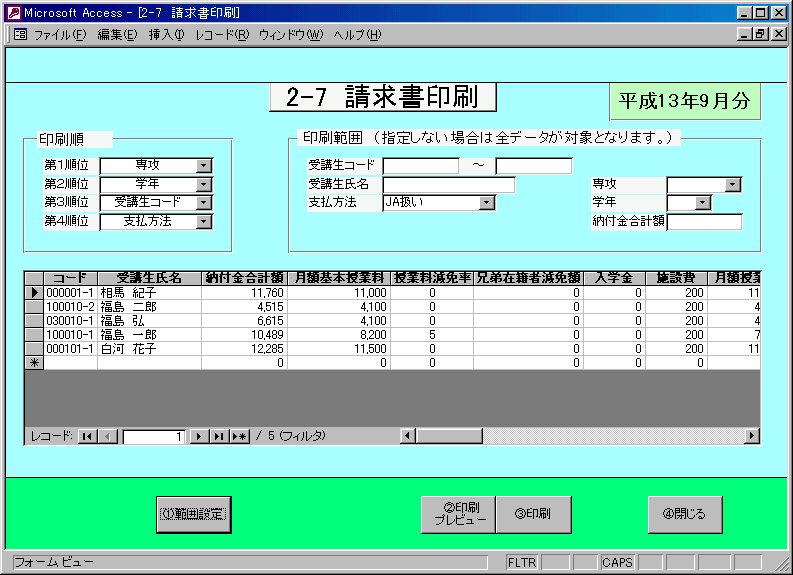Click the 受講生コード start input field
The image size is (793, 575).
click(421, 166)
